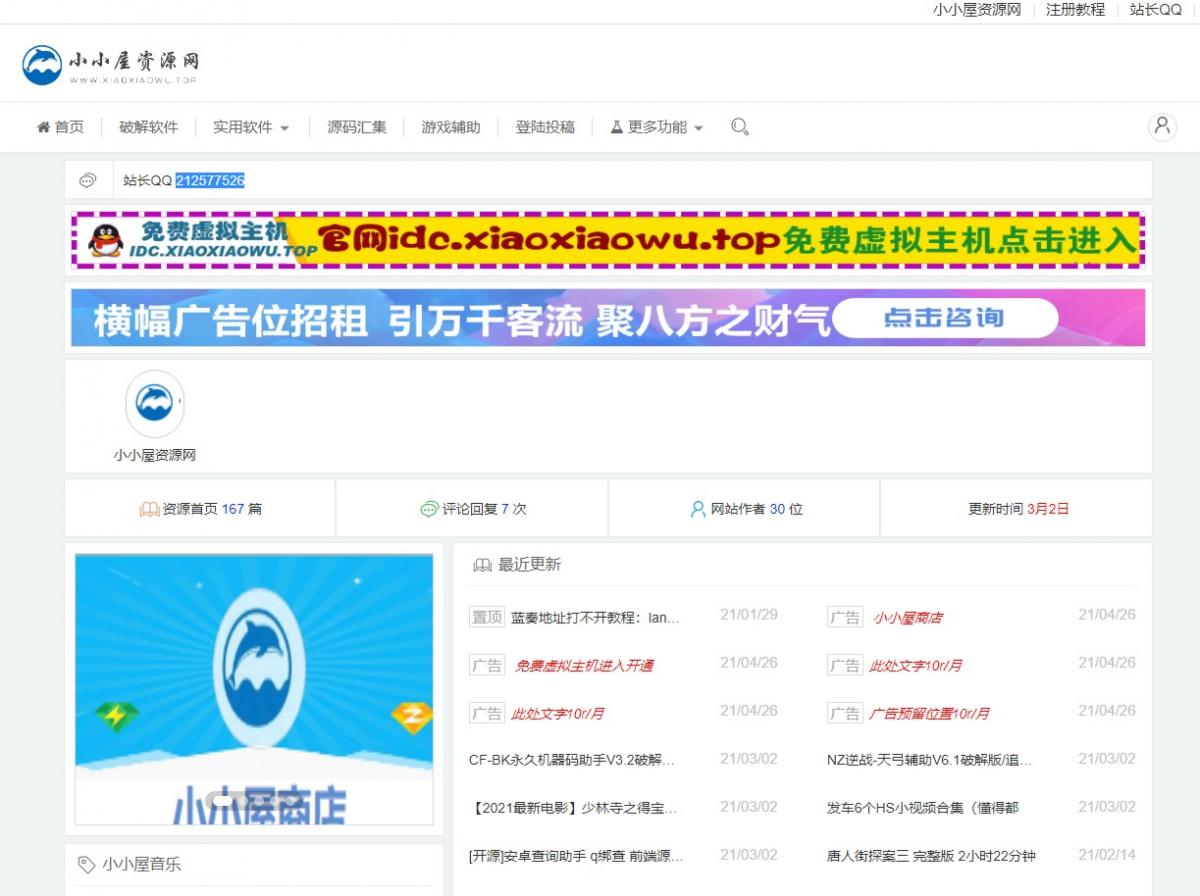Go to 游戏辅助 navigation item
1200x896 pixels.
pyautogui.click(x=450, y=127)
